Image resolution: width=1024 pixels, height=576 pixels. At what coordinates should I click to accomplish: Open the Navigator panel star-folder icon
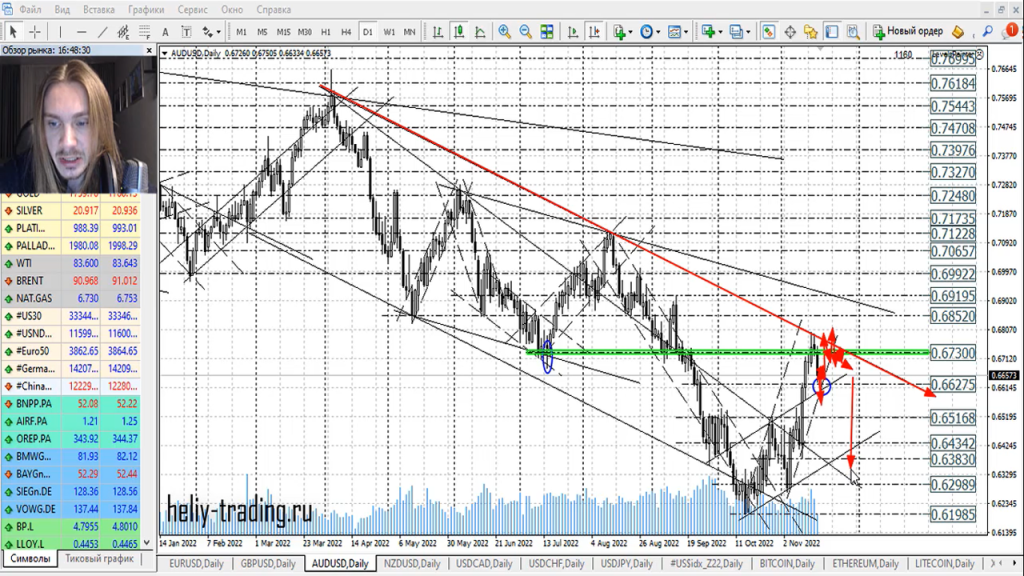810,31
